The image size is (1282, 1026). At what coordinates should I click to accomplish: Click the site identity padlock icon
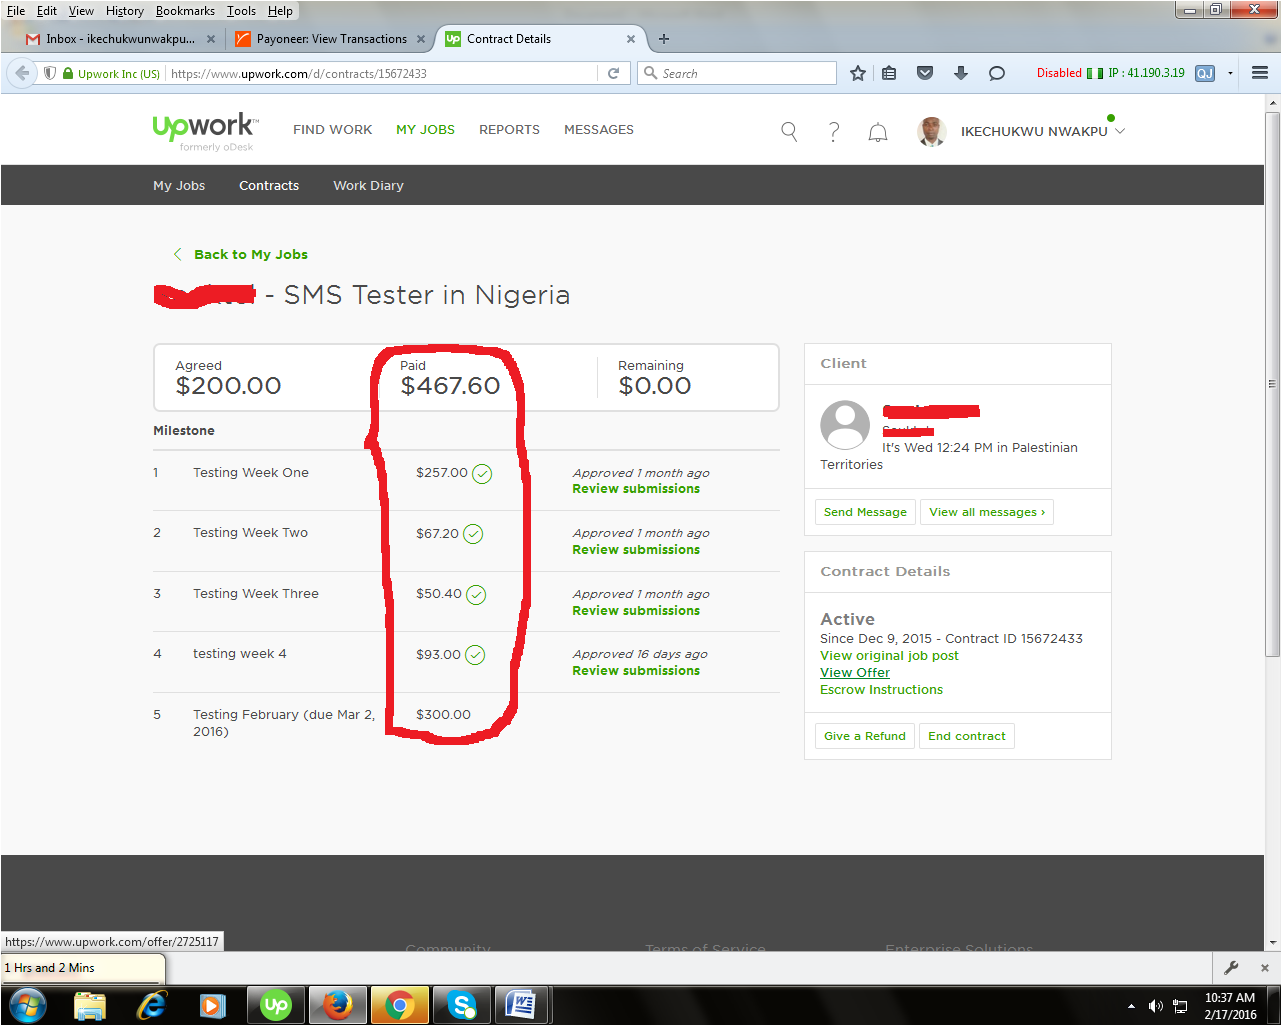68,73
